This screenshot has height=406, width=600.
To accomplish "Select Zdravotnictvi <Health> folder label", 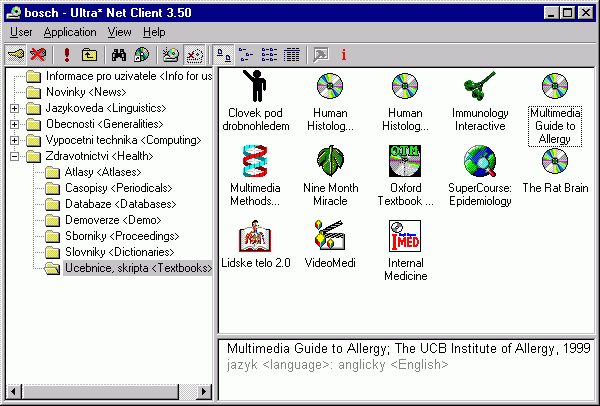I will click(99, 156).
